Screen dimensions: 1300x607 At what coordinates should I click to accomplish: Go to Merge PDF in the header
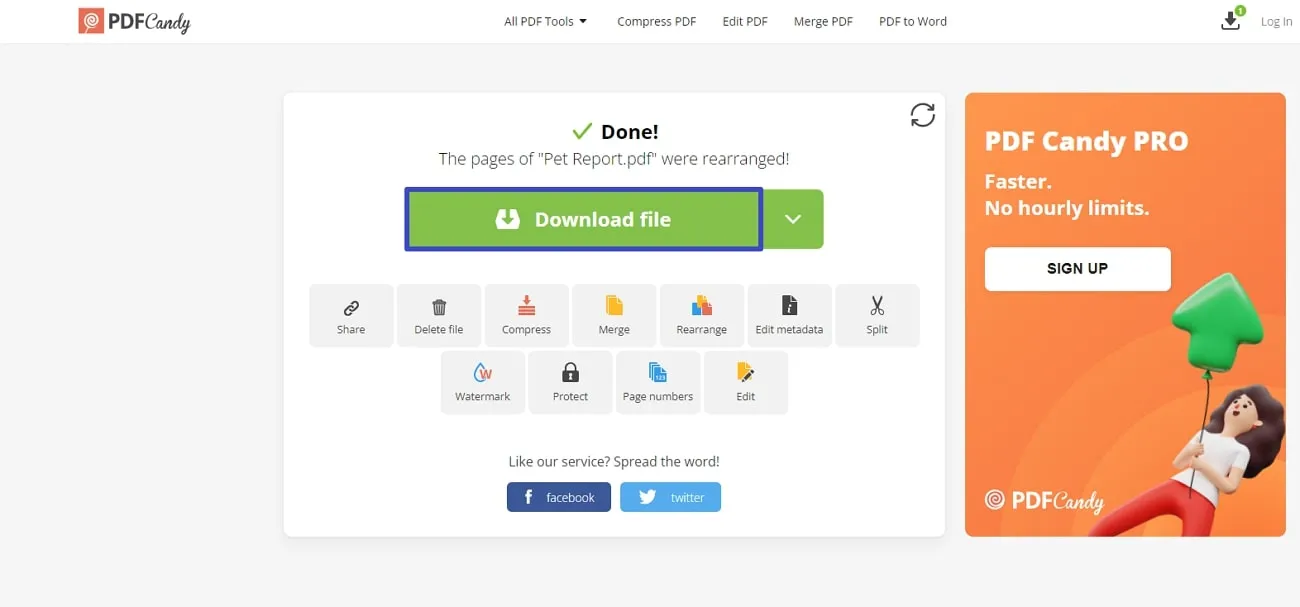click(823, 21)
